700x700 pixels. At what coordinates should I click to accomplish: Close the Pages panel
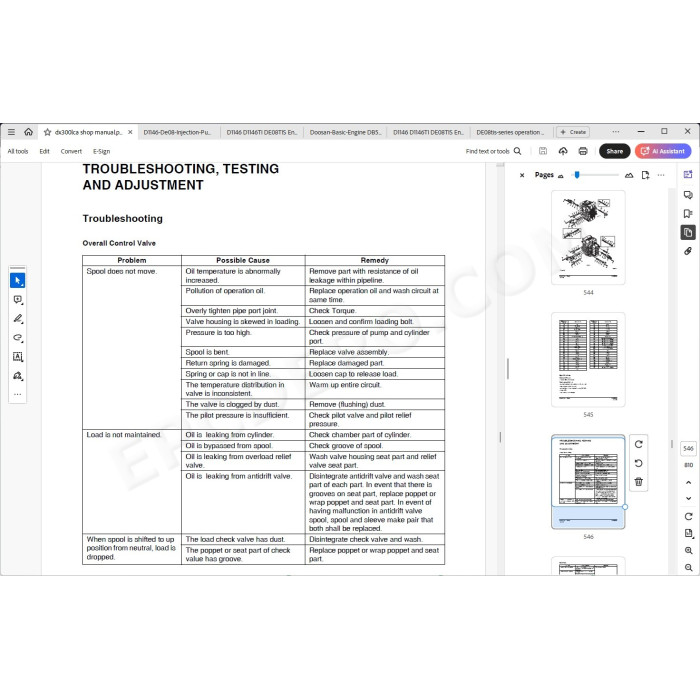(x=522, y=175)
